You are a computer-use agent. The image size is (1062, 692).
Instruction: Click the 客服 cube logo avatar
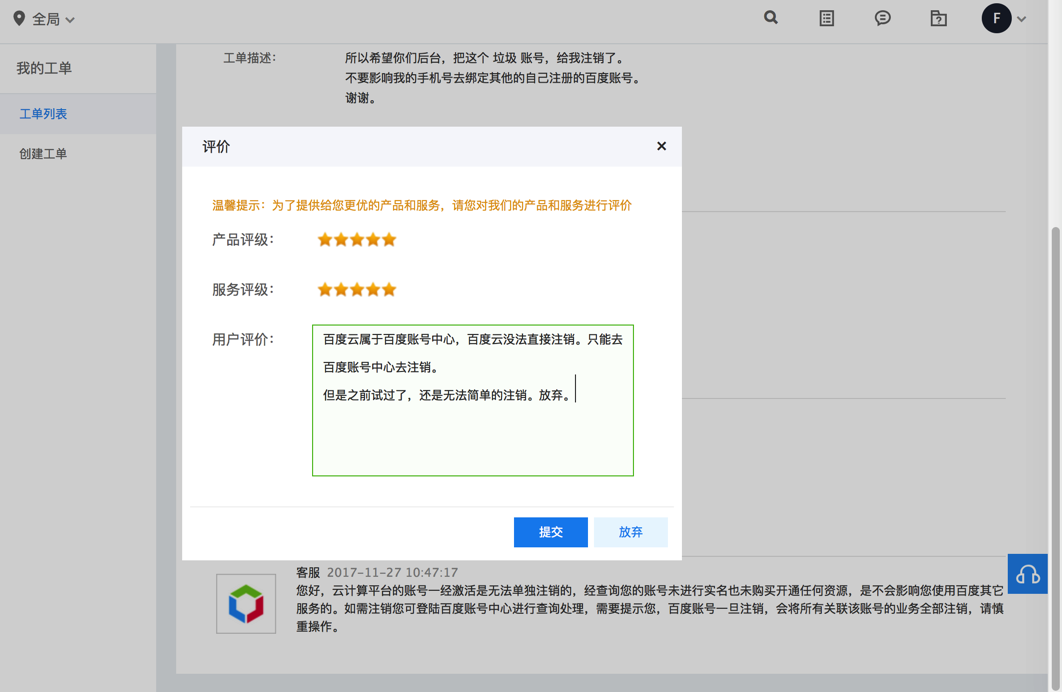[x=246, y=604]
